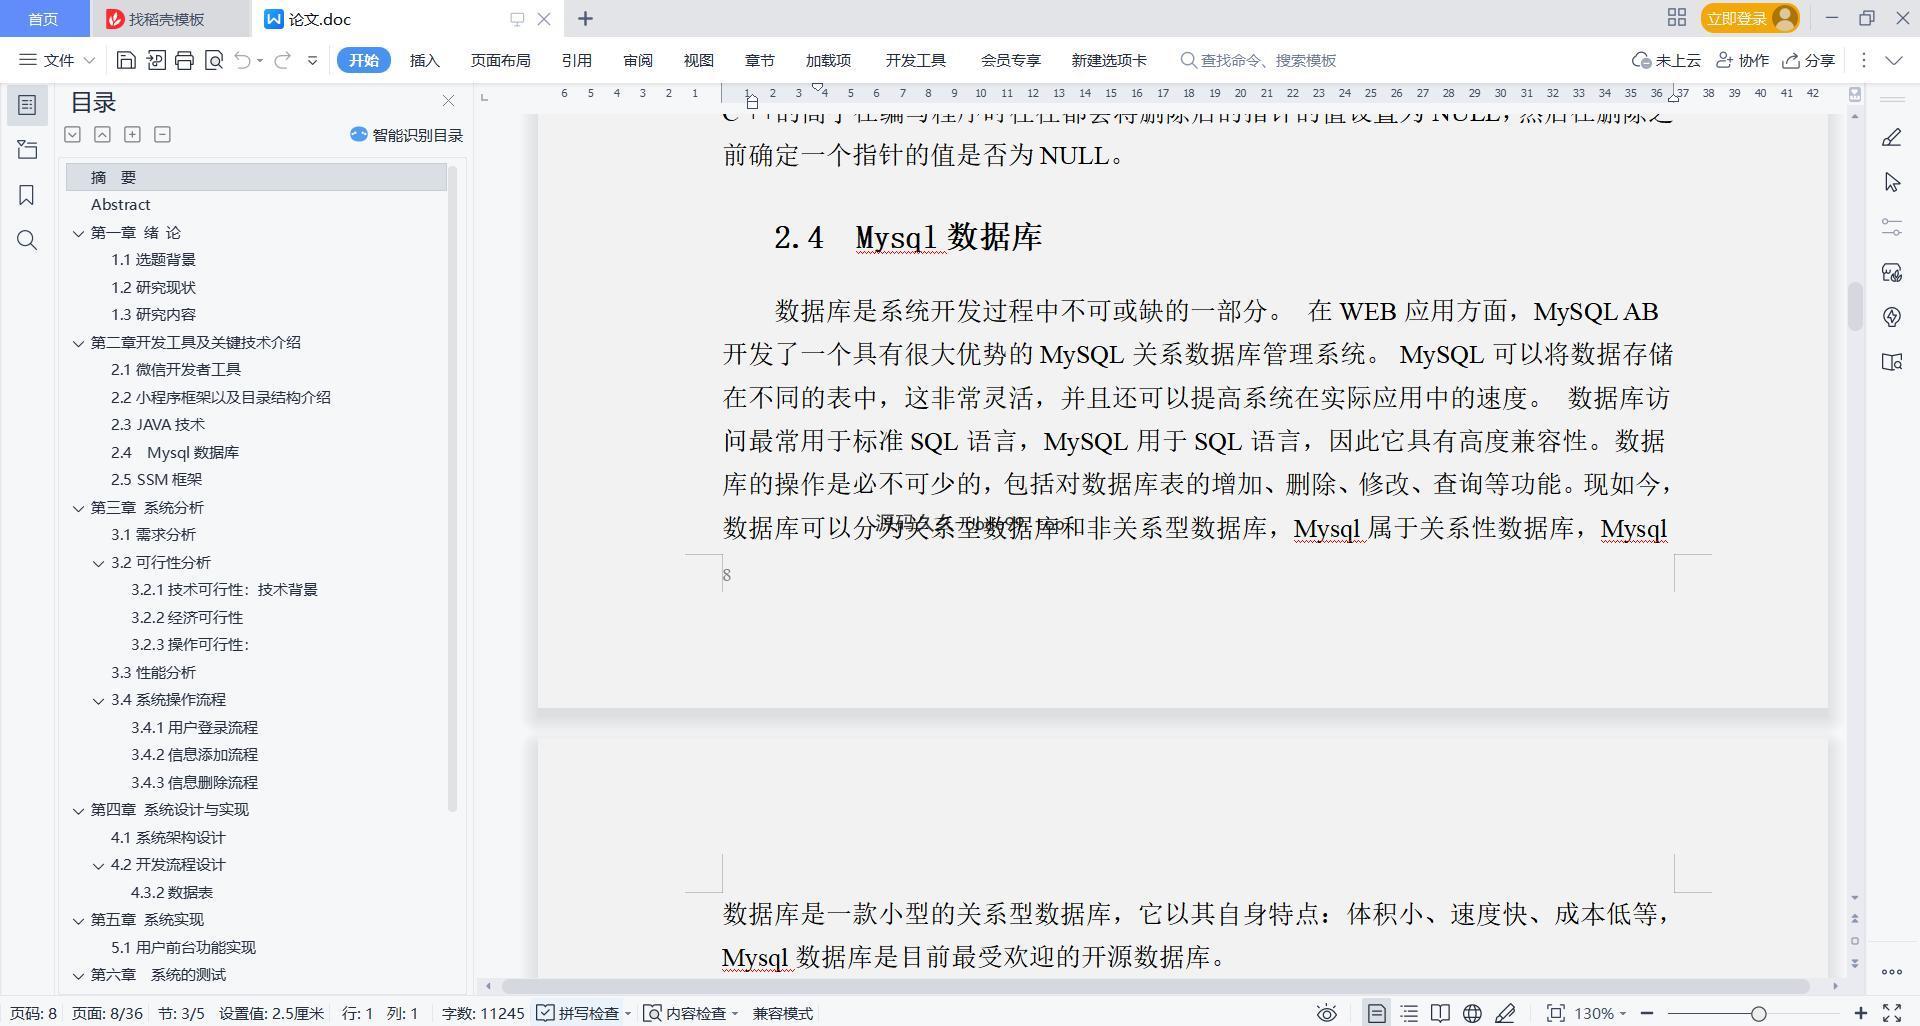The height and width of the screenshot is (1026, 1920).
Task: Click the add heading level plus icon
Action: pyautogui.click(x=132, y=134)
